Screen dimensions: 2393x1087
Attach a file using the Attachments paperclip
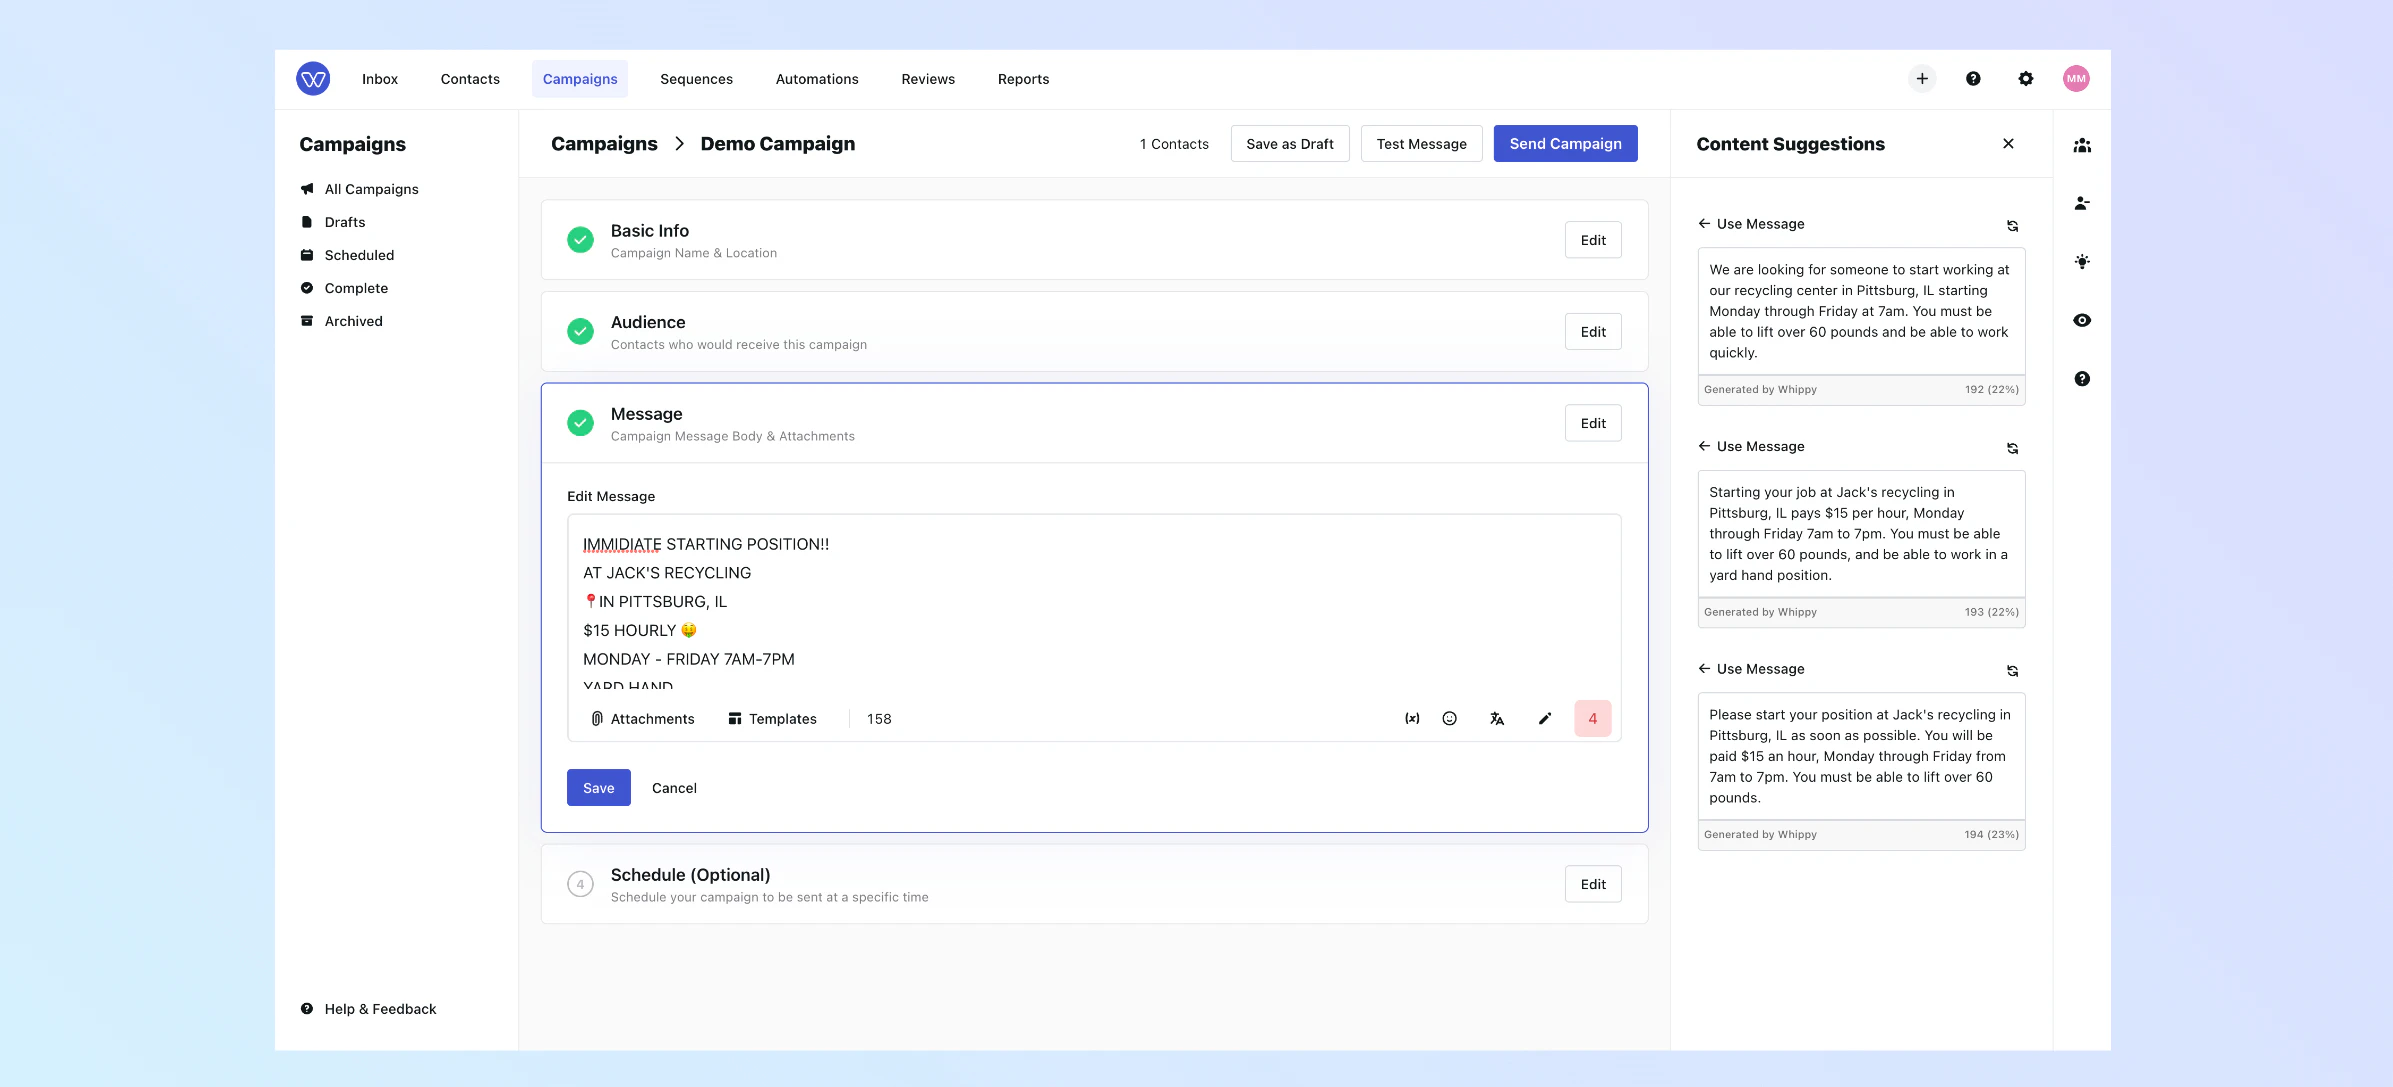tap(641, 718)
